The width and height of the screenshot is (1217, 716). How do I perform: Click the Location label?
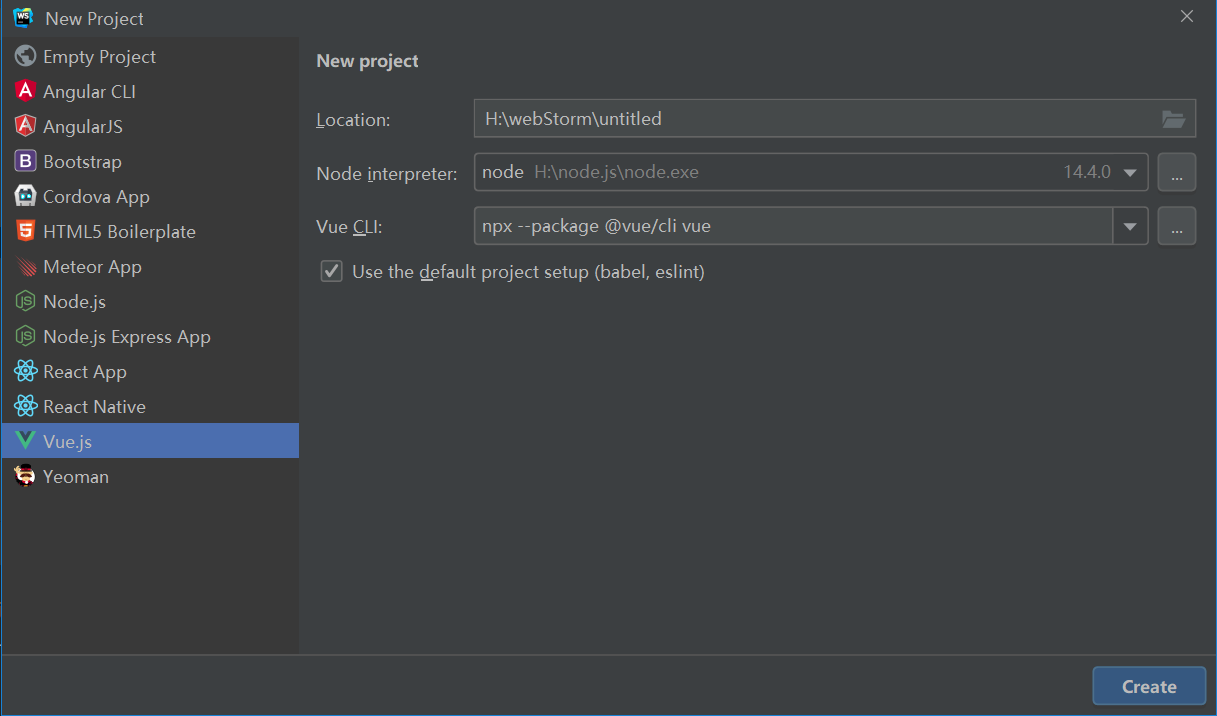point(353,120)
